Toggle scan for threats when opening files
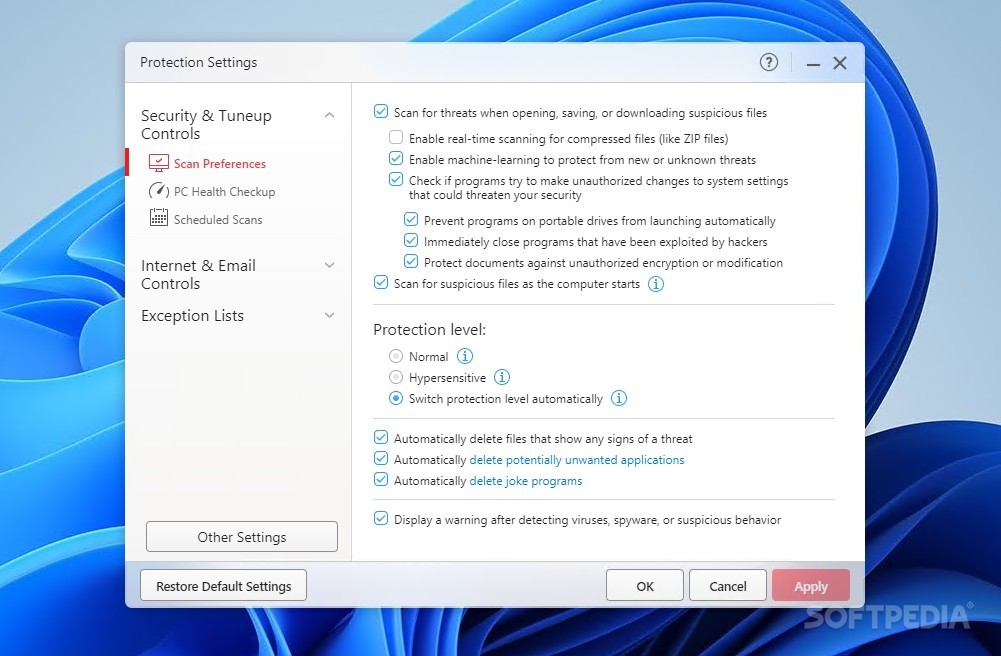 [x=380, y=112]
